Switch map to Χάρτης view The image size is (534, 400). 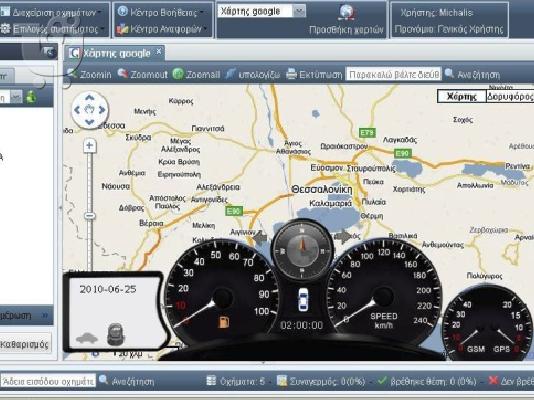461,96
